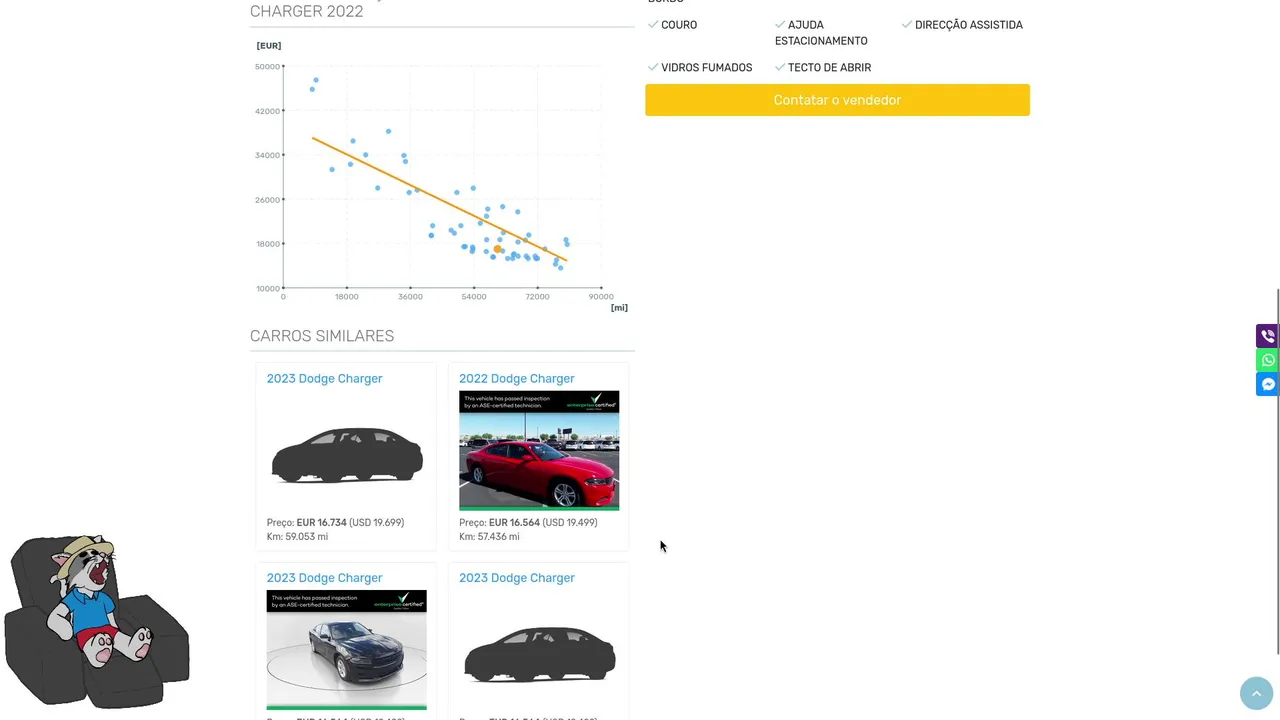Click the 42000 label on price axis
This screenshot has height=720, width=1280.
(267, 111)
